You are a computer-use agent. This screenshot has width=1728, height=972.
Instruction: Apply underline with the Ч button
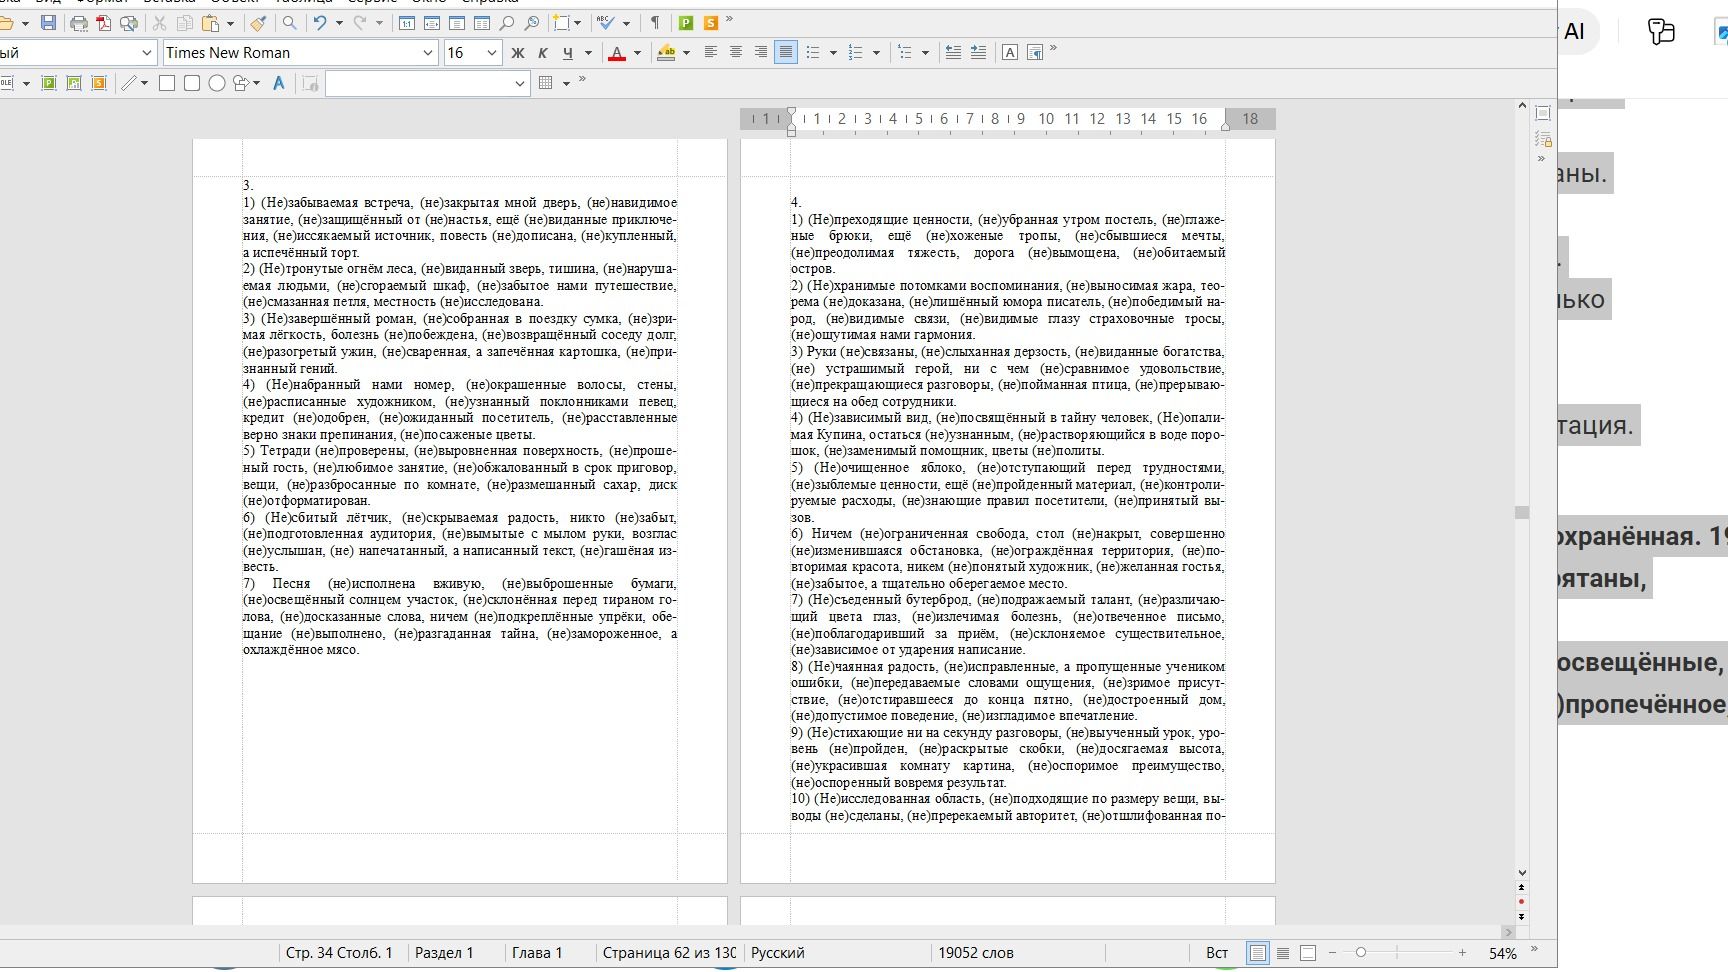(568, 53)
